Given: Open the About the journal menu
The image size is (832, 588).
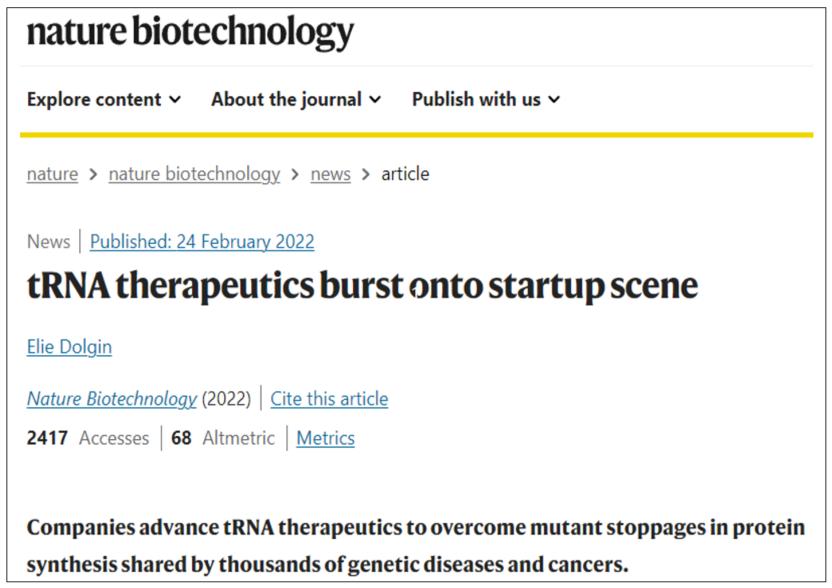Looking at the screenshot, I should pos(296,99).
